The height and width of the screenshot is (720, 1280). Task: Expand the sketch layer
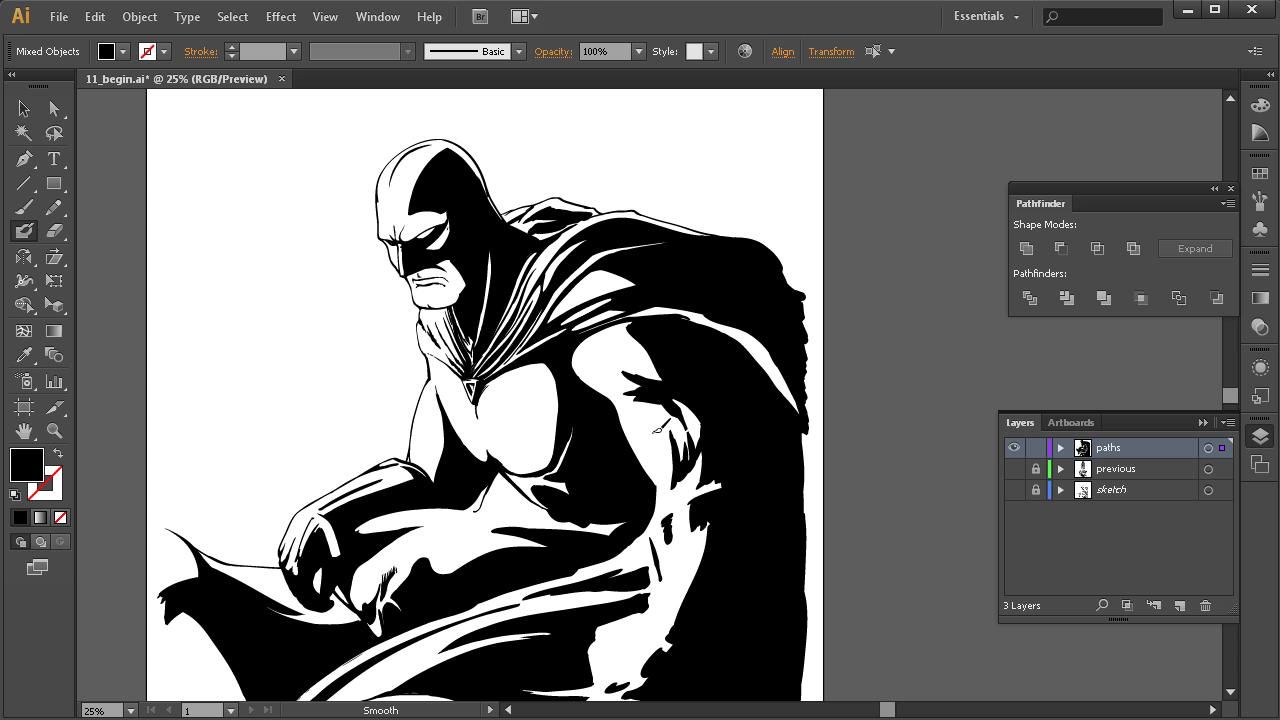coord(1061,490)
